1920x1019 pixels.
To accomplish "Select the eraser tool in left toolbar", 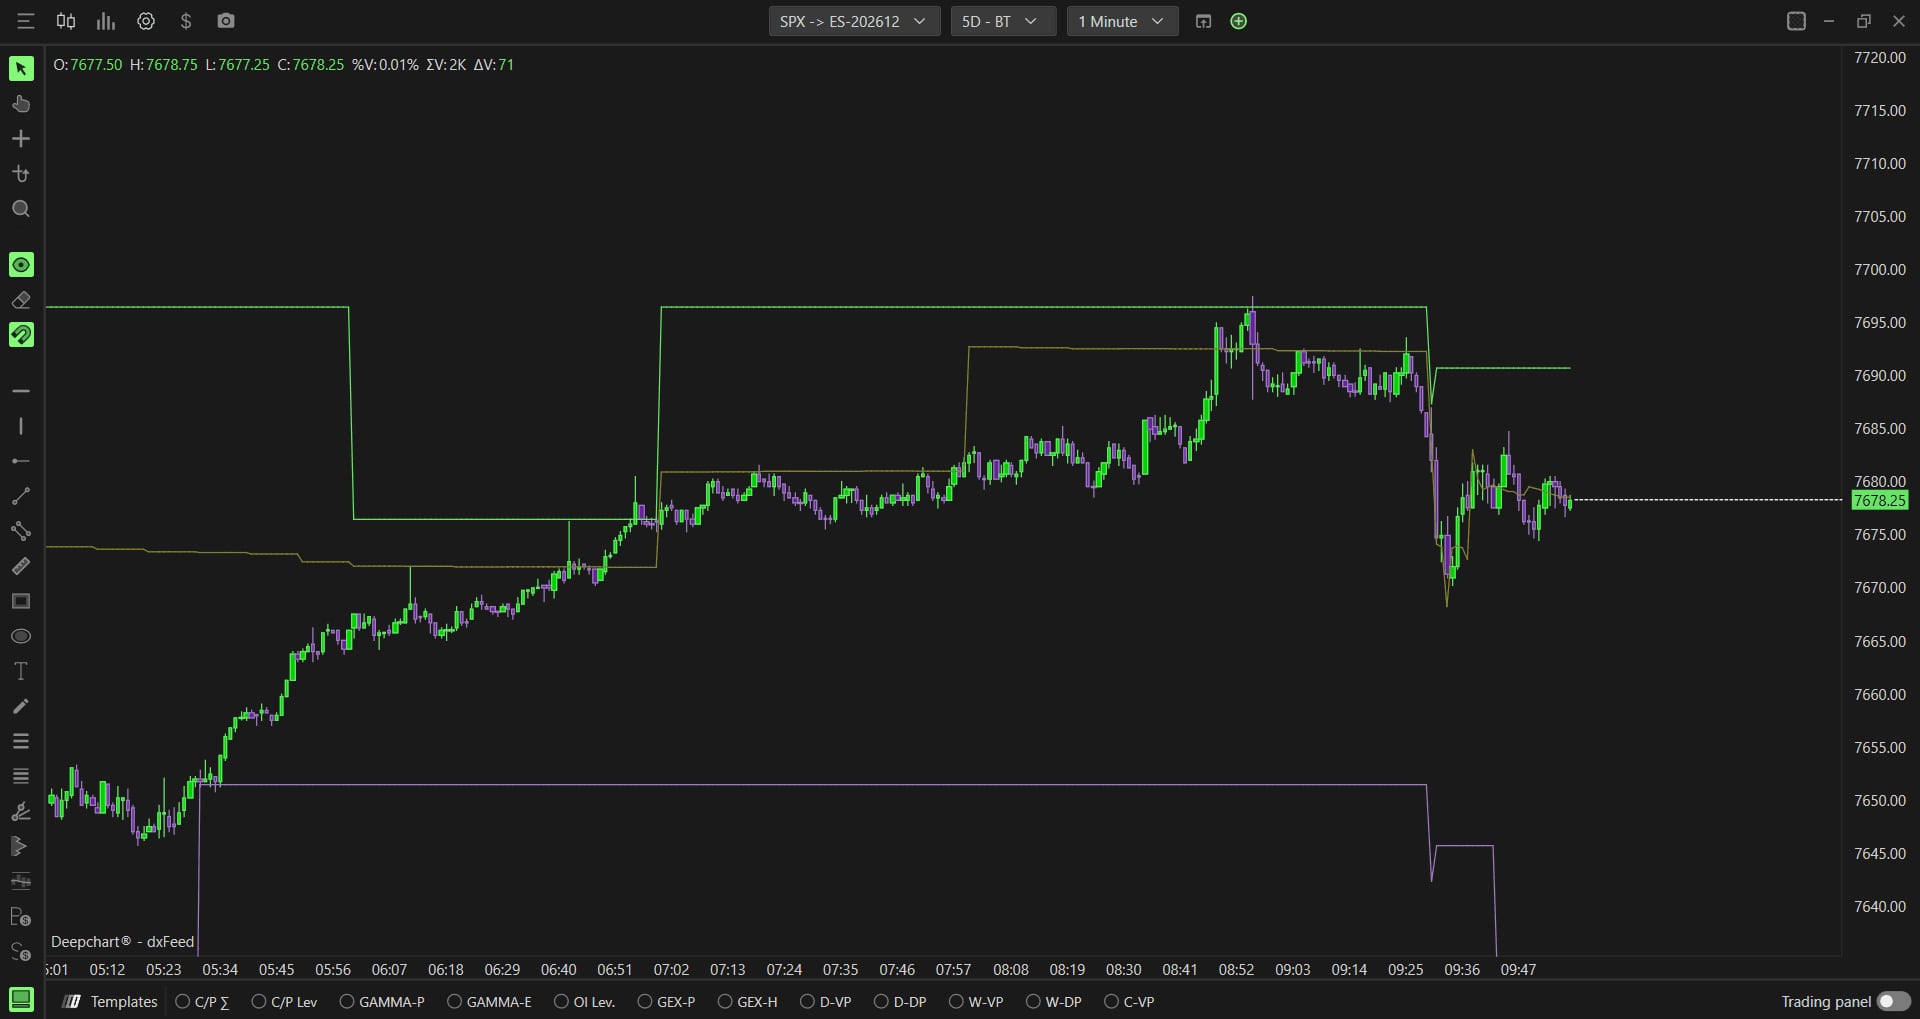I will click(21, 300).
